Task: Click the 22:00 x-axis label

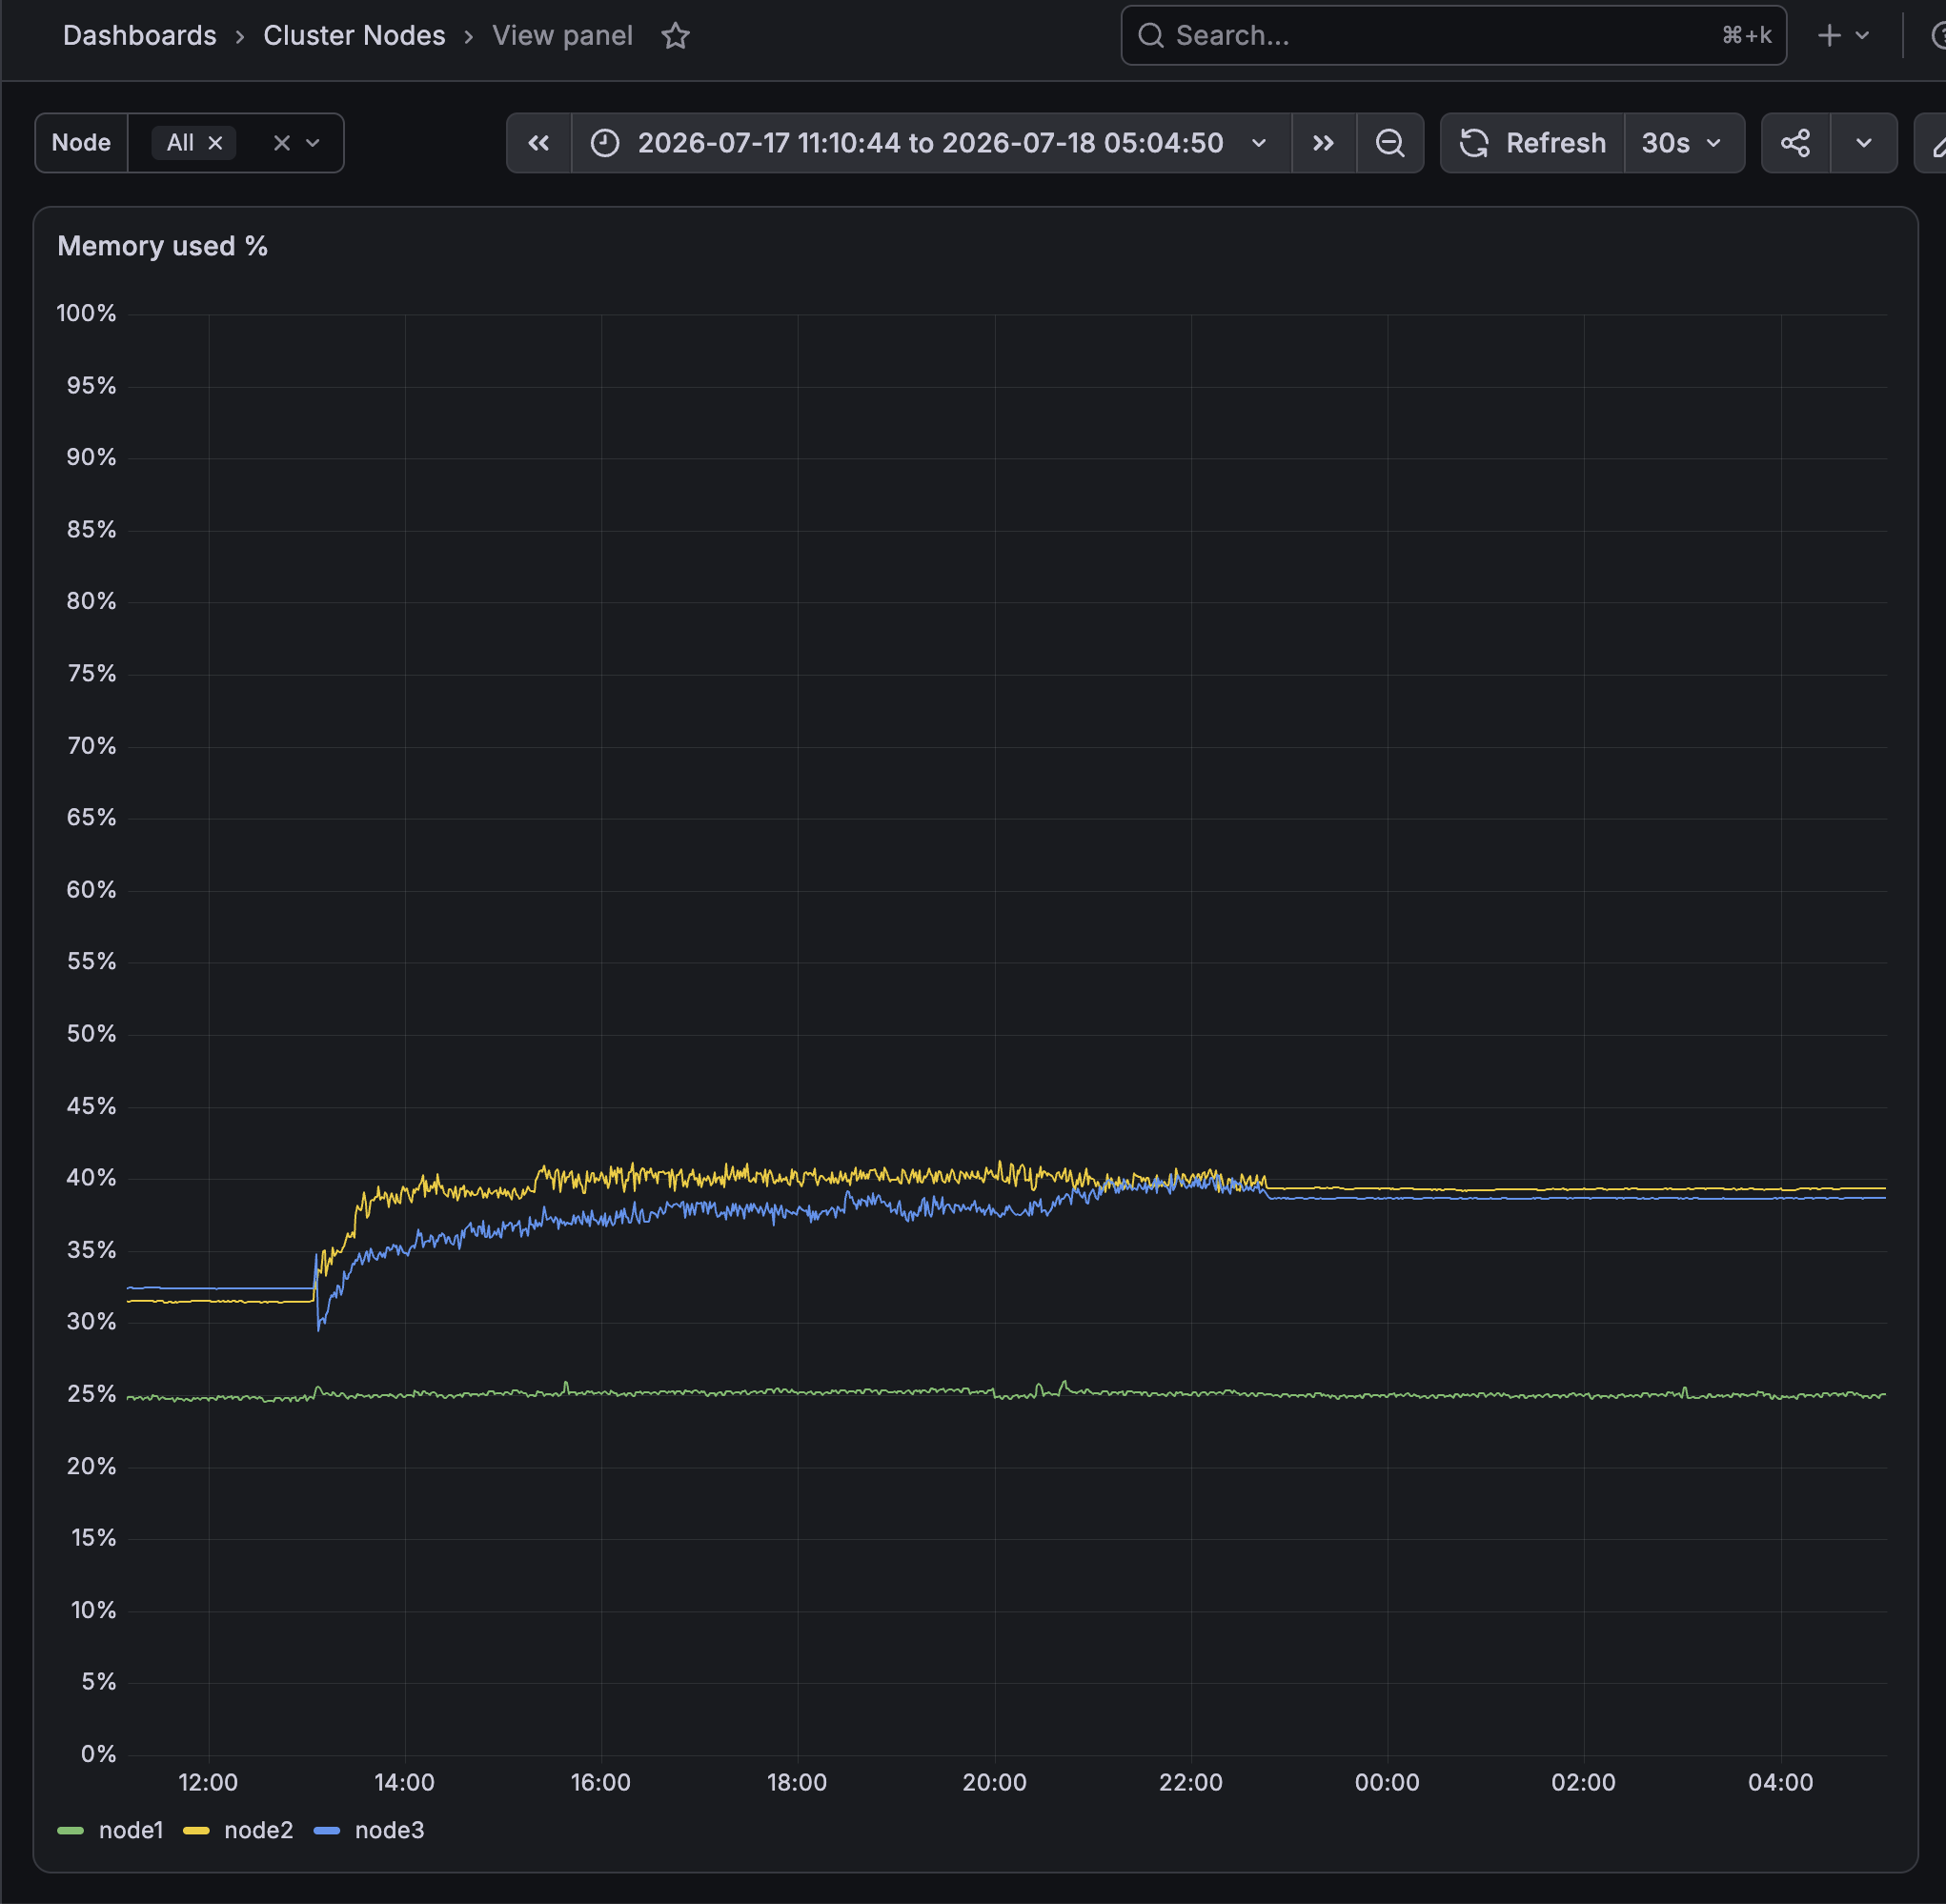Action: pos(1190,1782)
